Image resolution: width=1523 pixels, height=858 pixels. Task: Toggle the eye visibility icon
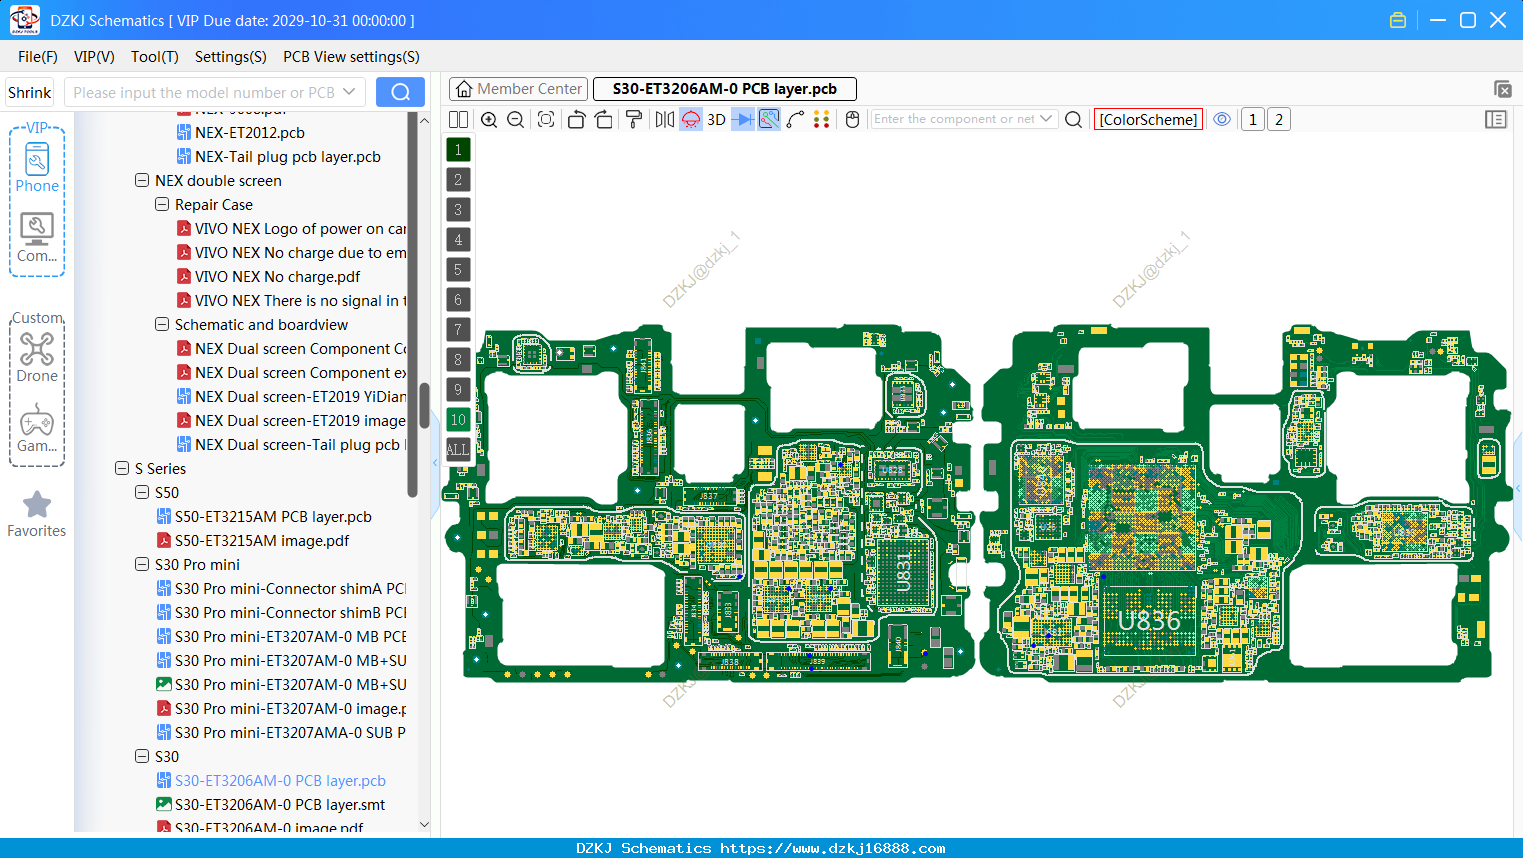tap(1222, 119)
